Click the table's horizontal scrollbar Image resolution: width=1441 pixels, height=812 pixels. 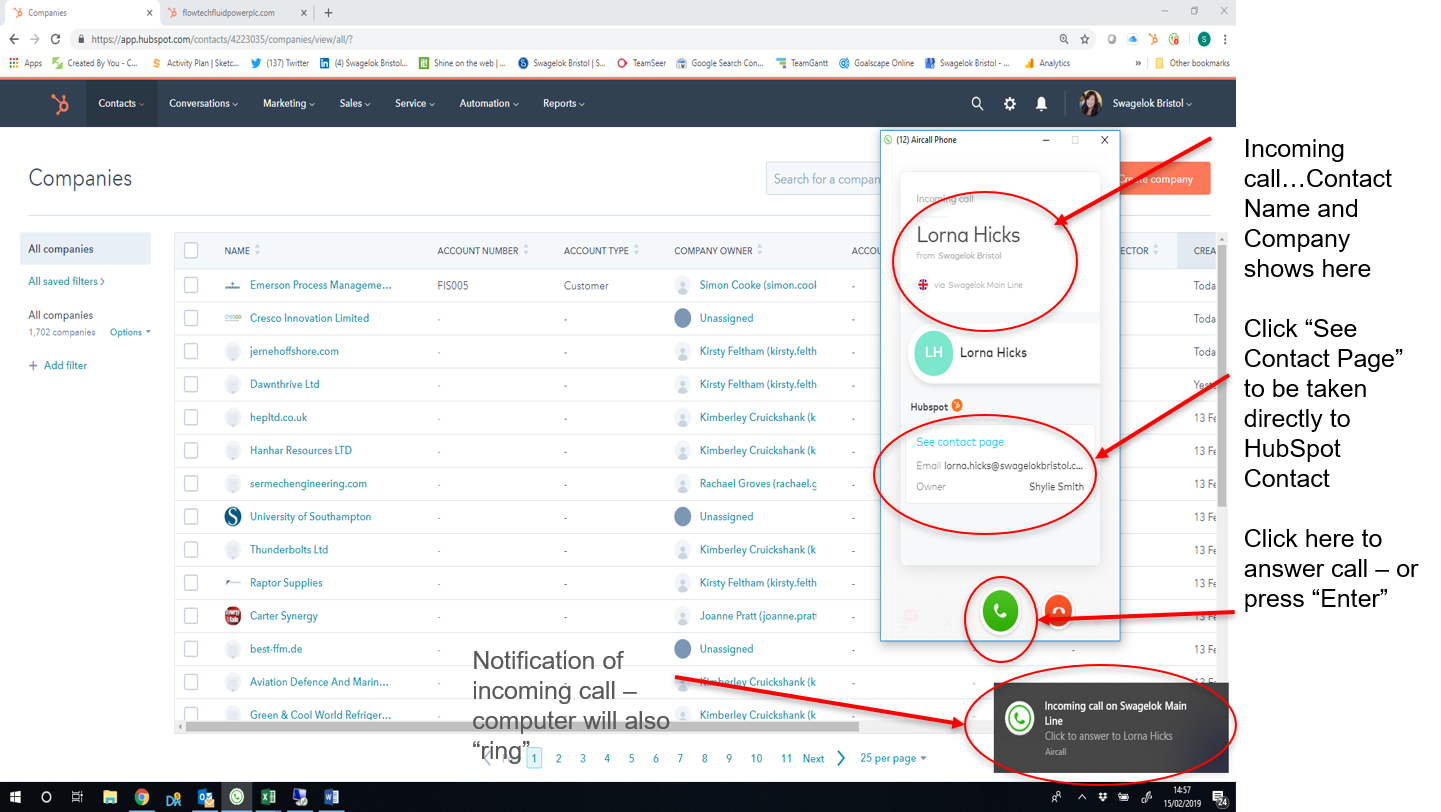tap(521, 727)
